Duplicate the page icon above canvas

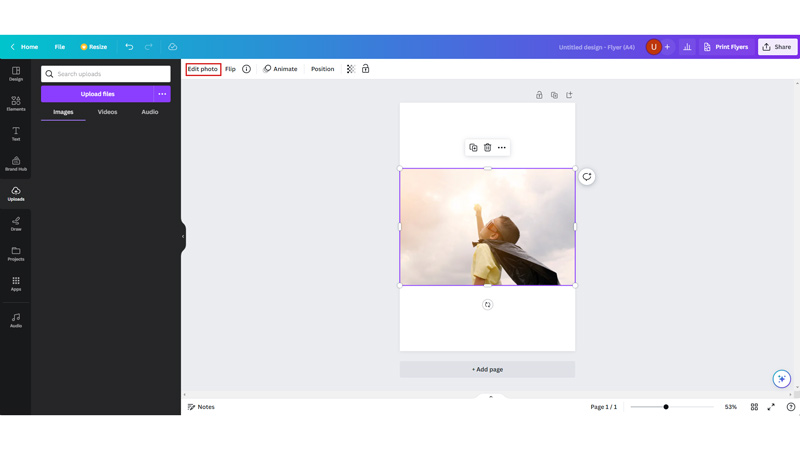pos(554,95)
